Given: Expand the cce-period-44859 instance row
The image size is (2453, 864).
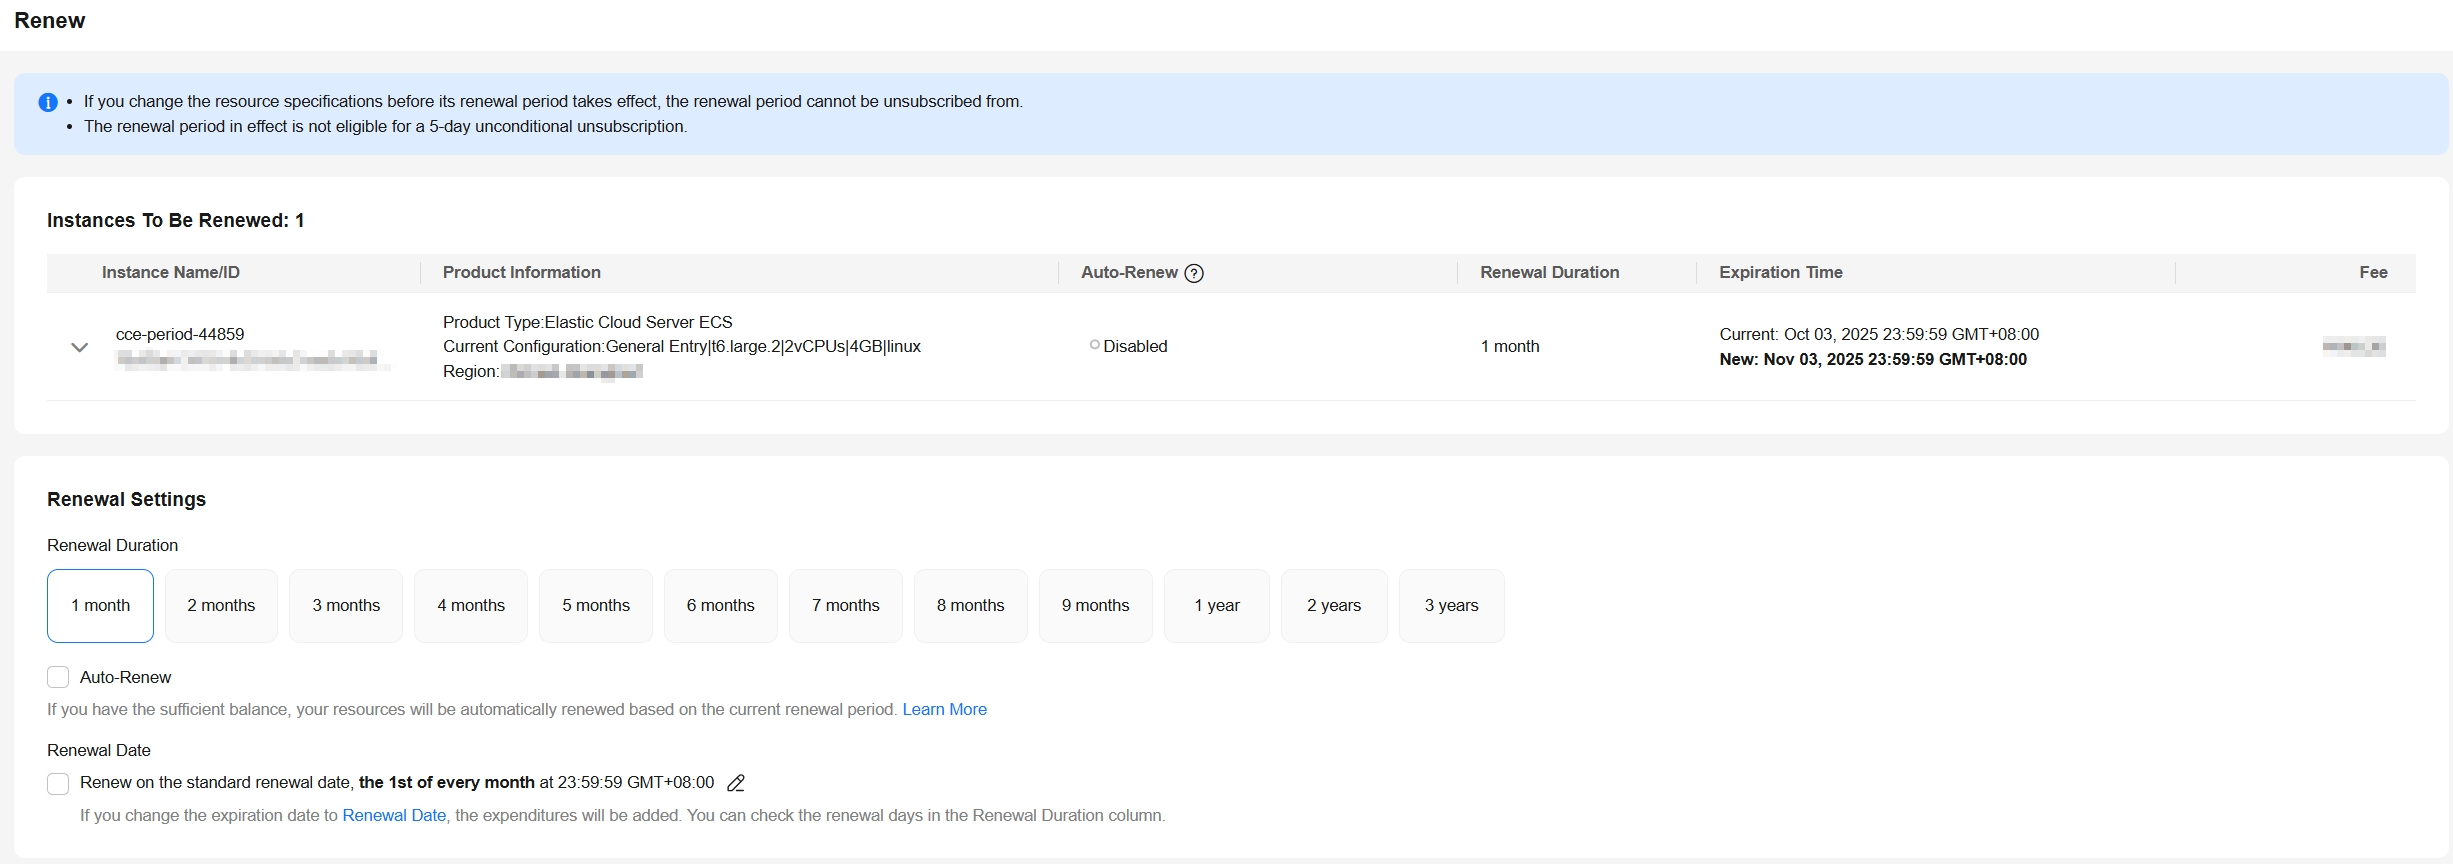Looking at the screenshot, I should coord(79,347).
